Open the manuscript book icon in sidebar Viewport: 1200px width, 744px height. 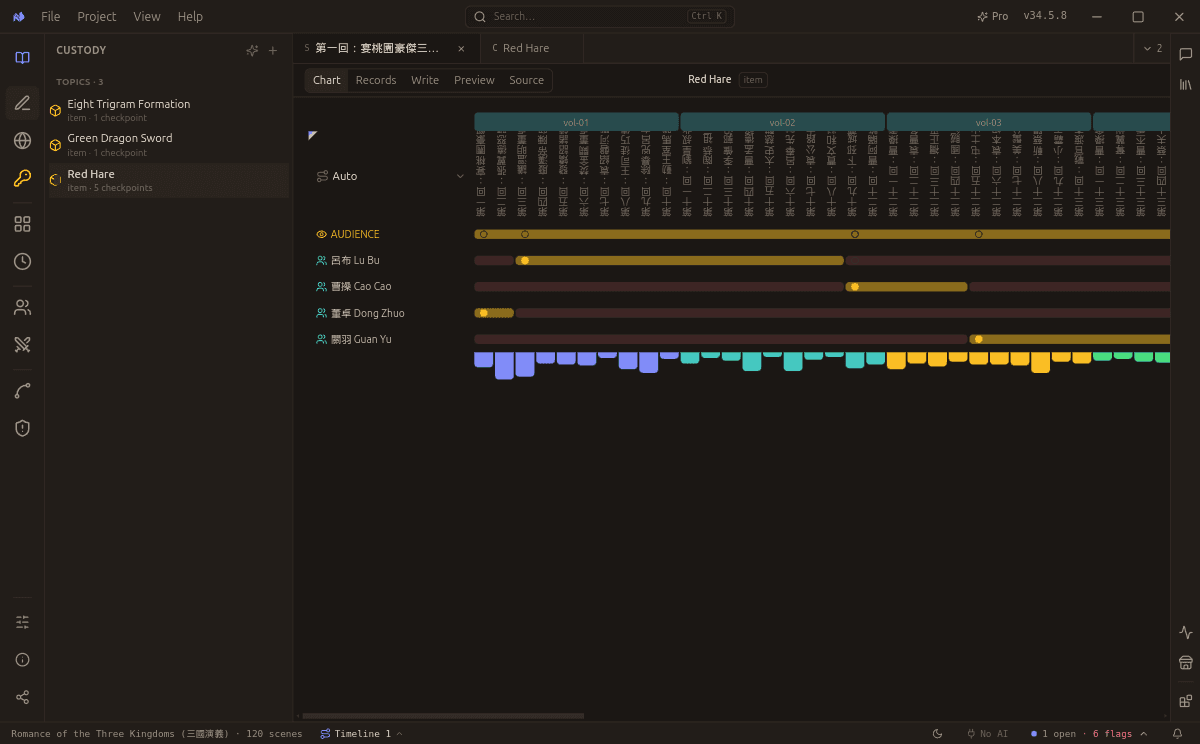point(22,58)
